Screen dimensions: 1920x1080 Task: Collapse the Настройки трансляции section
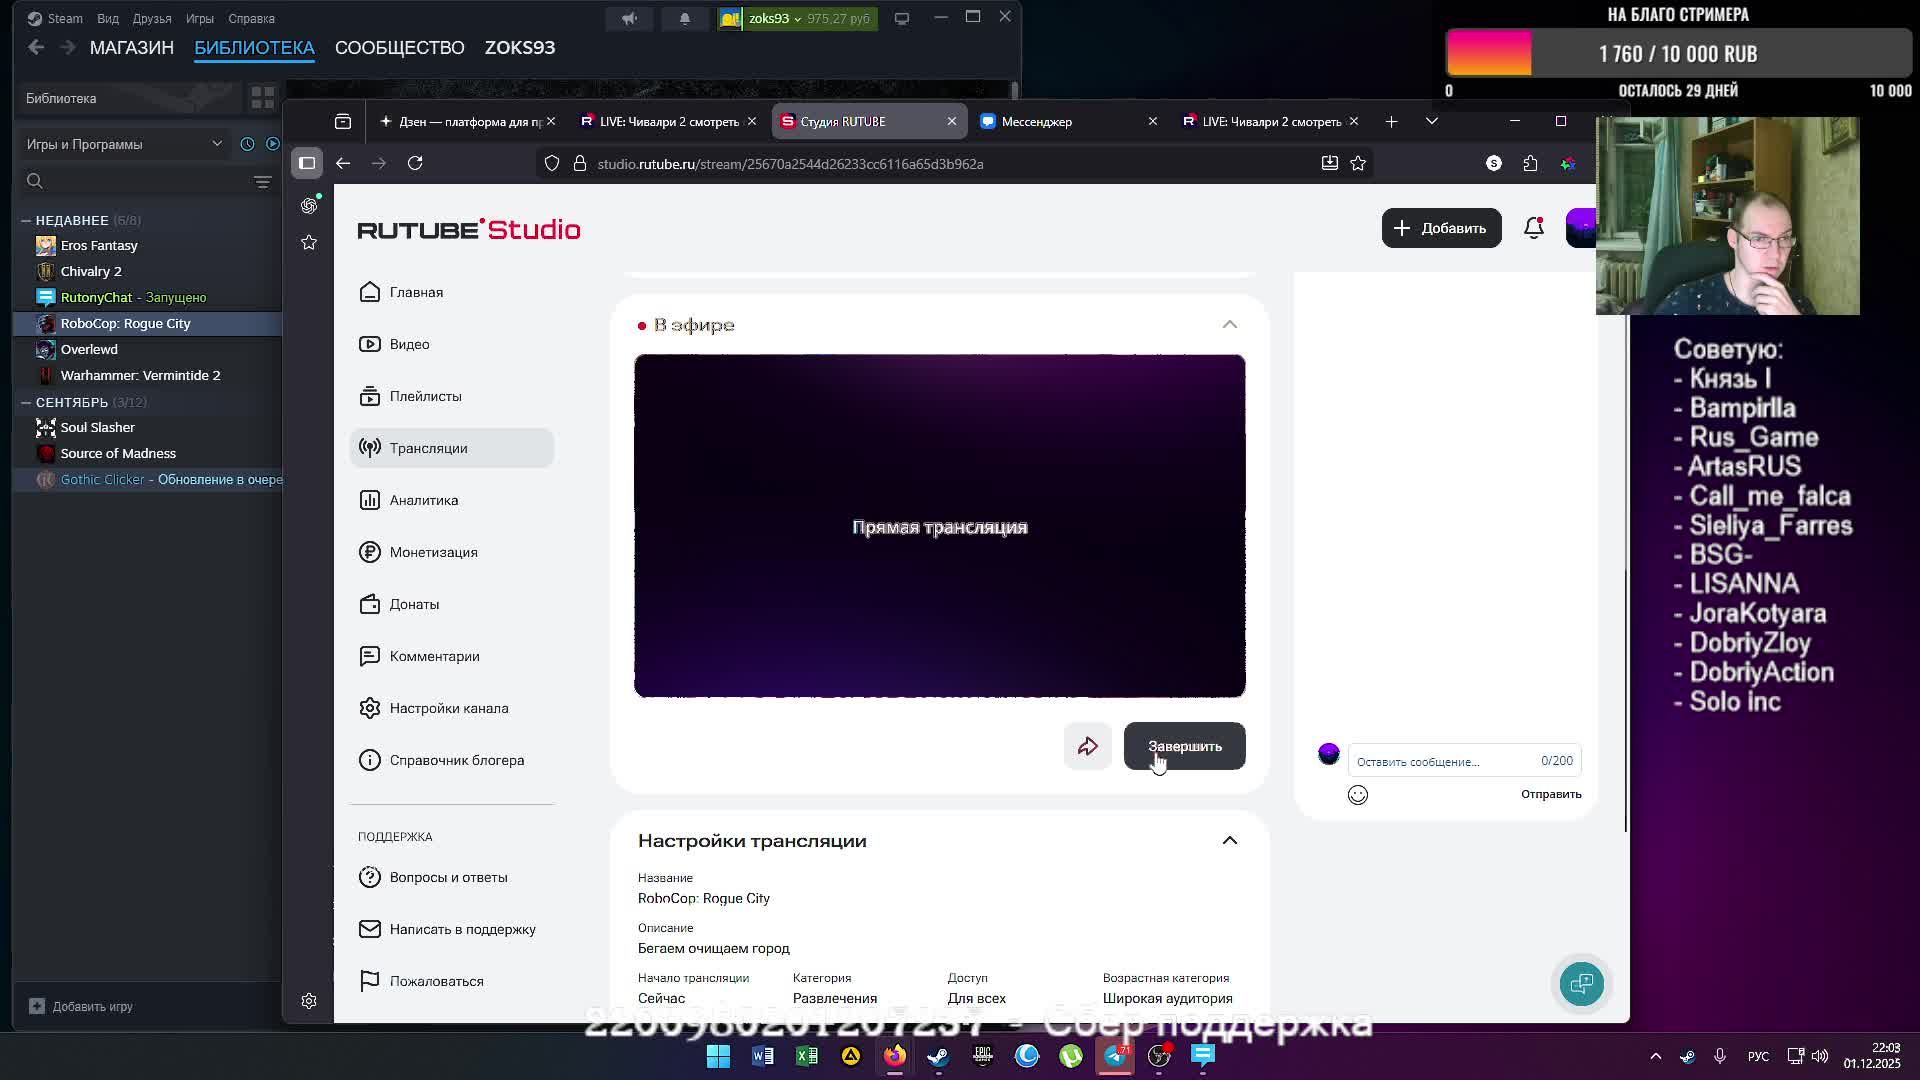(1229, 841)
